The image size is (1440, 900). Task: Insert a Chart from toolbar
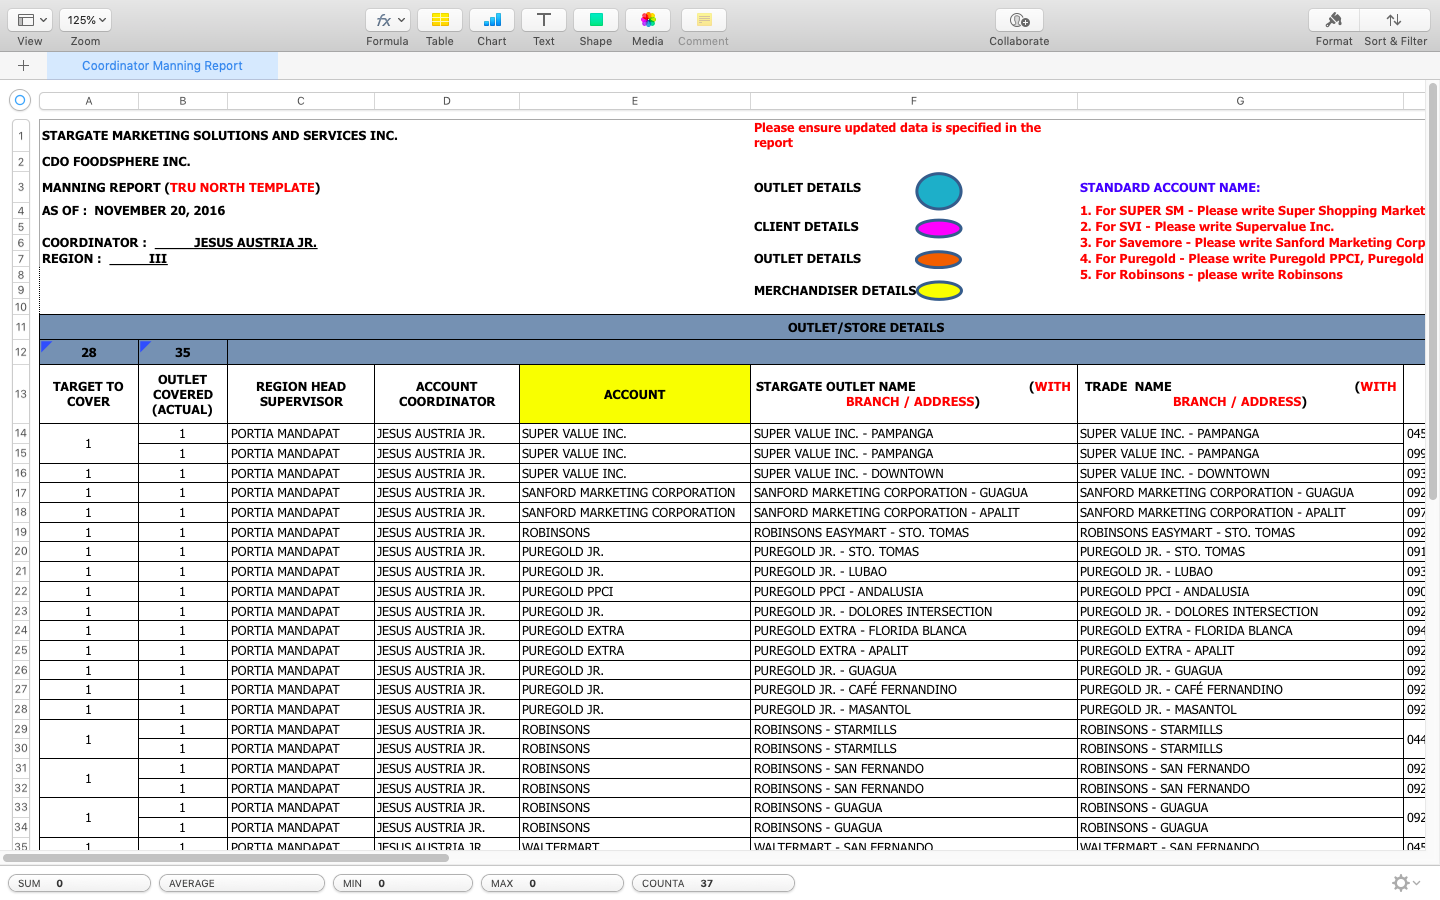tap(492, 20)
